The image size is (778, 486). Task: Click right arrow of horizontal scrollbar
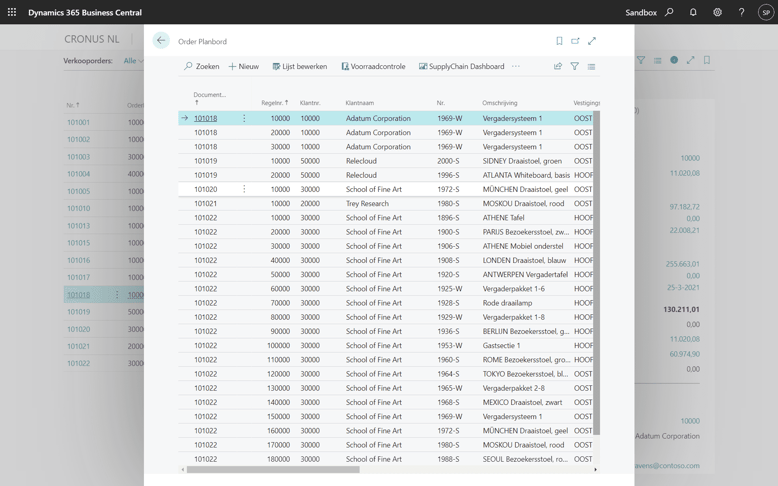coord(596,469)
